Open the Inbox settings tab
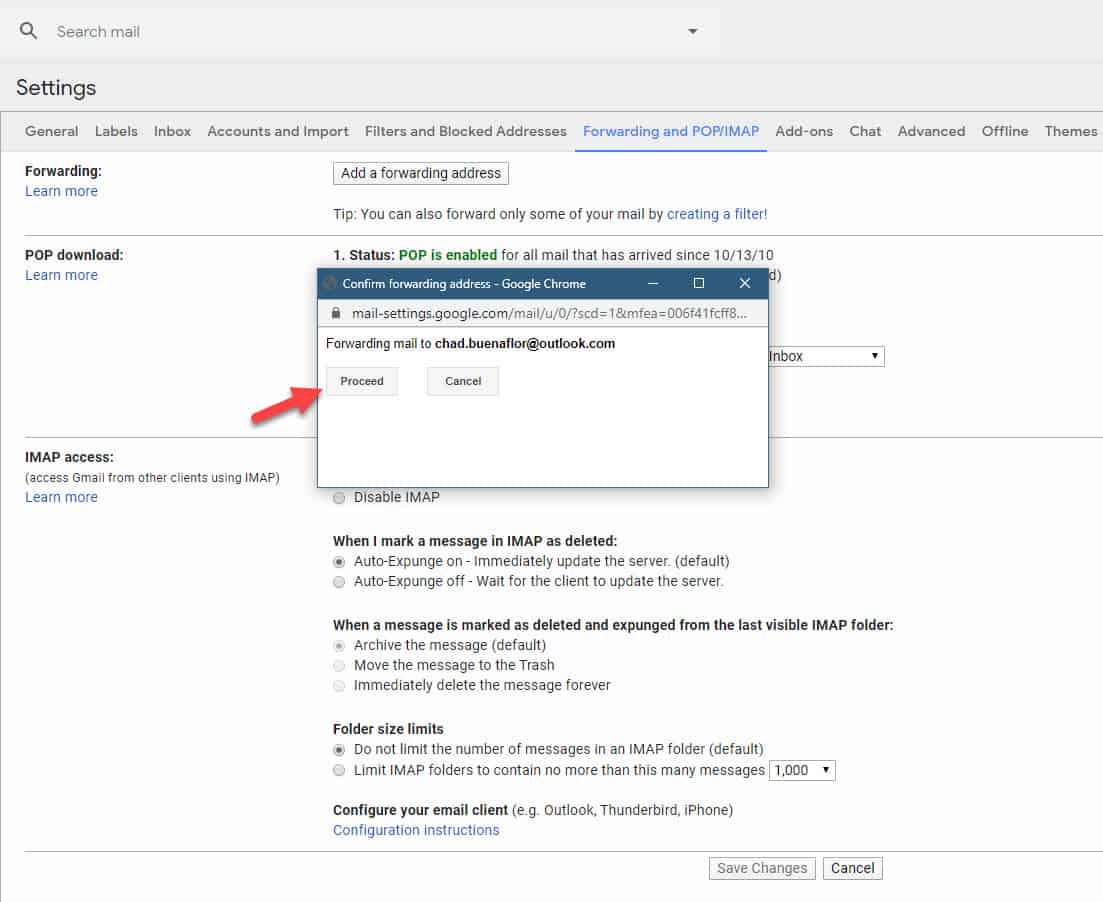Image resolution: width=1103 pixels, height=902 pixels. (x=172, y=131)
